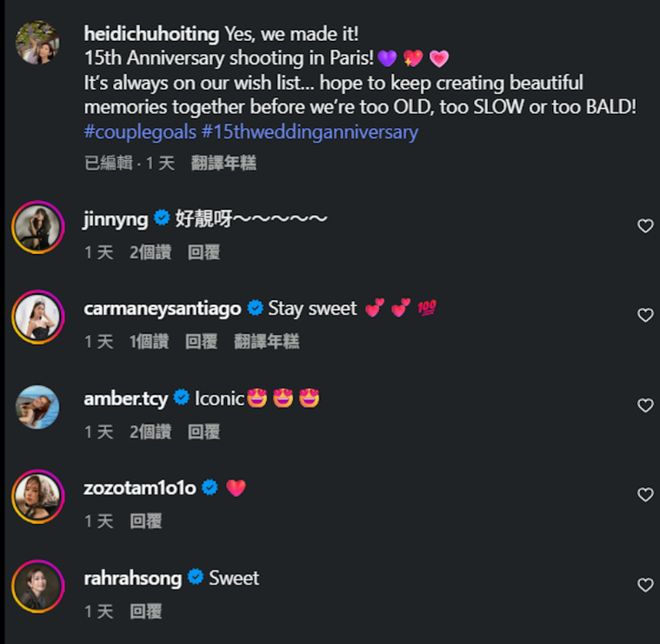Open zozotam1o1o's profile avatar
Screen dimensions: 660x644
pos(38,496)
